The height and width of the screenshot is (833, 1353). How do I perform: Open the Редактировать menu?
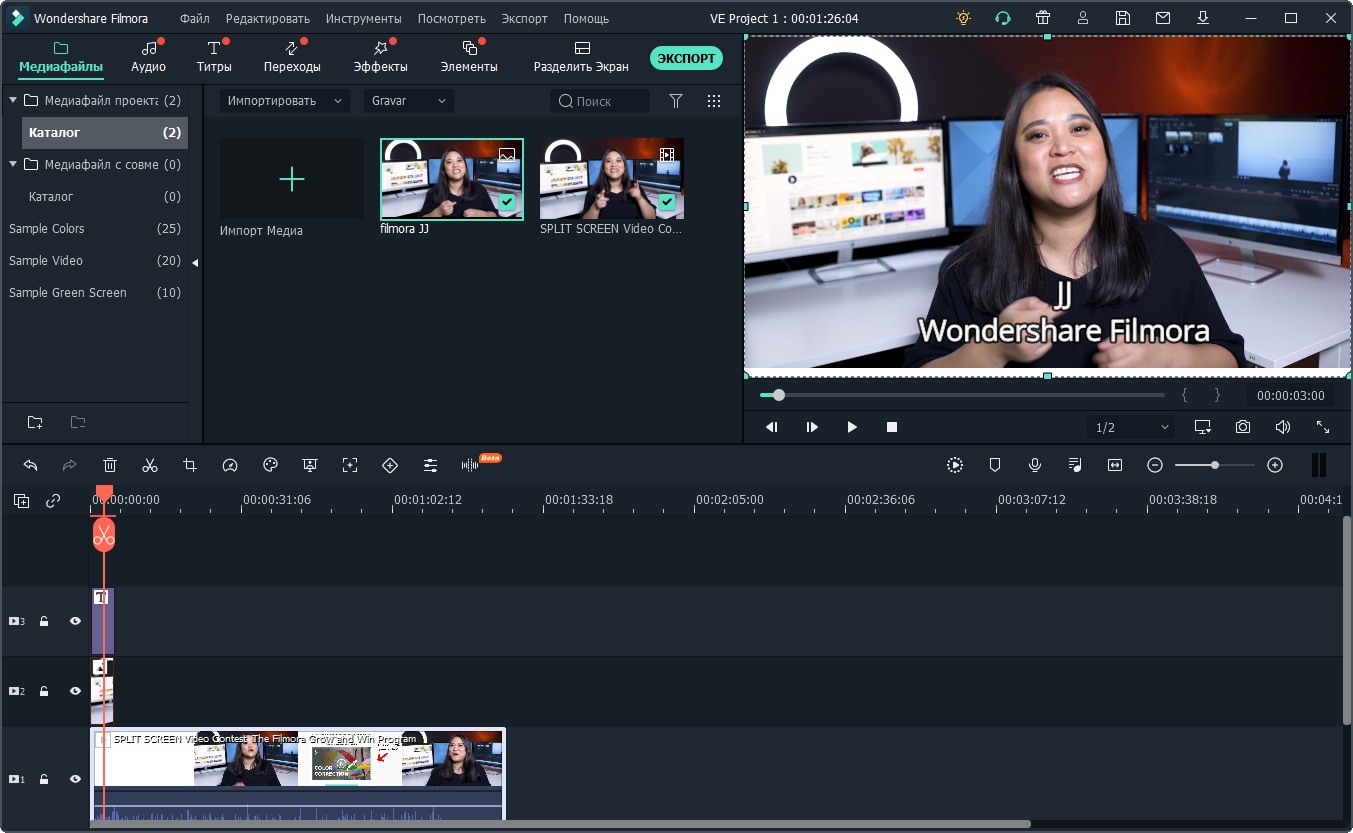pyautogui.click(x=268, y=18)
